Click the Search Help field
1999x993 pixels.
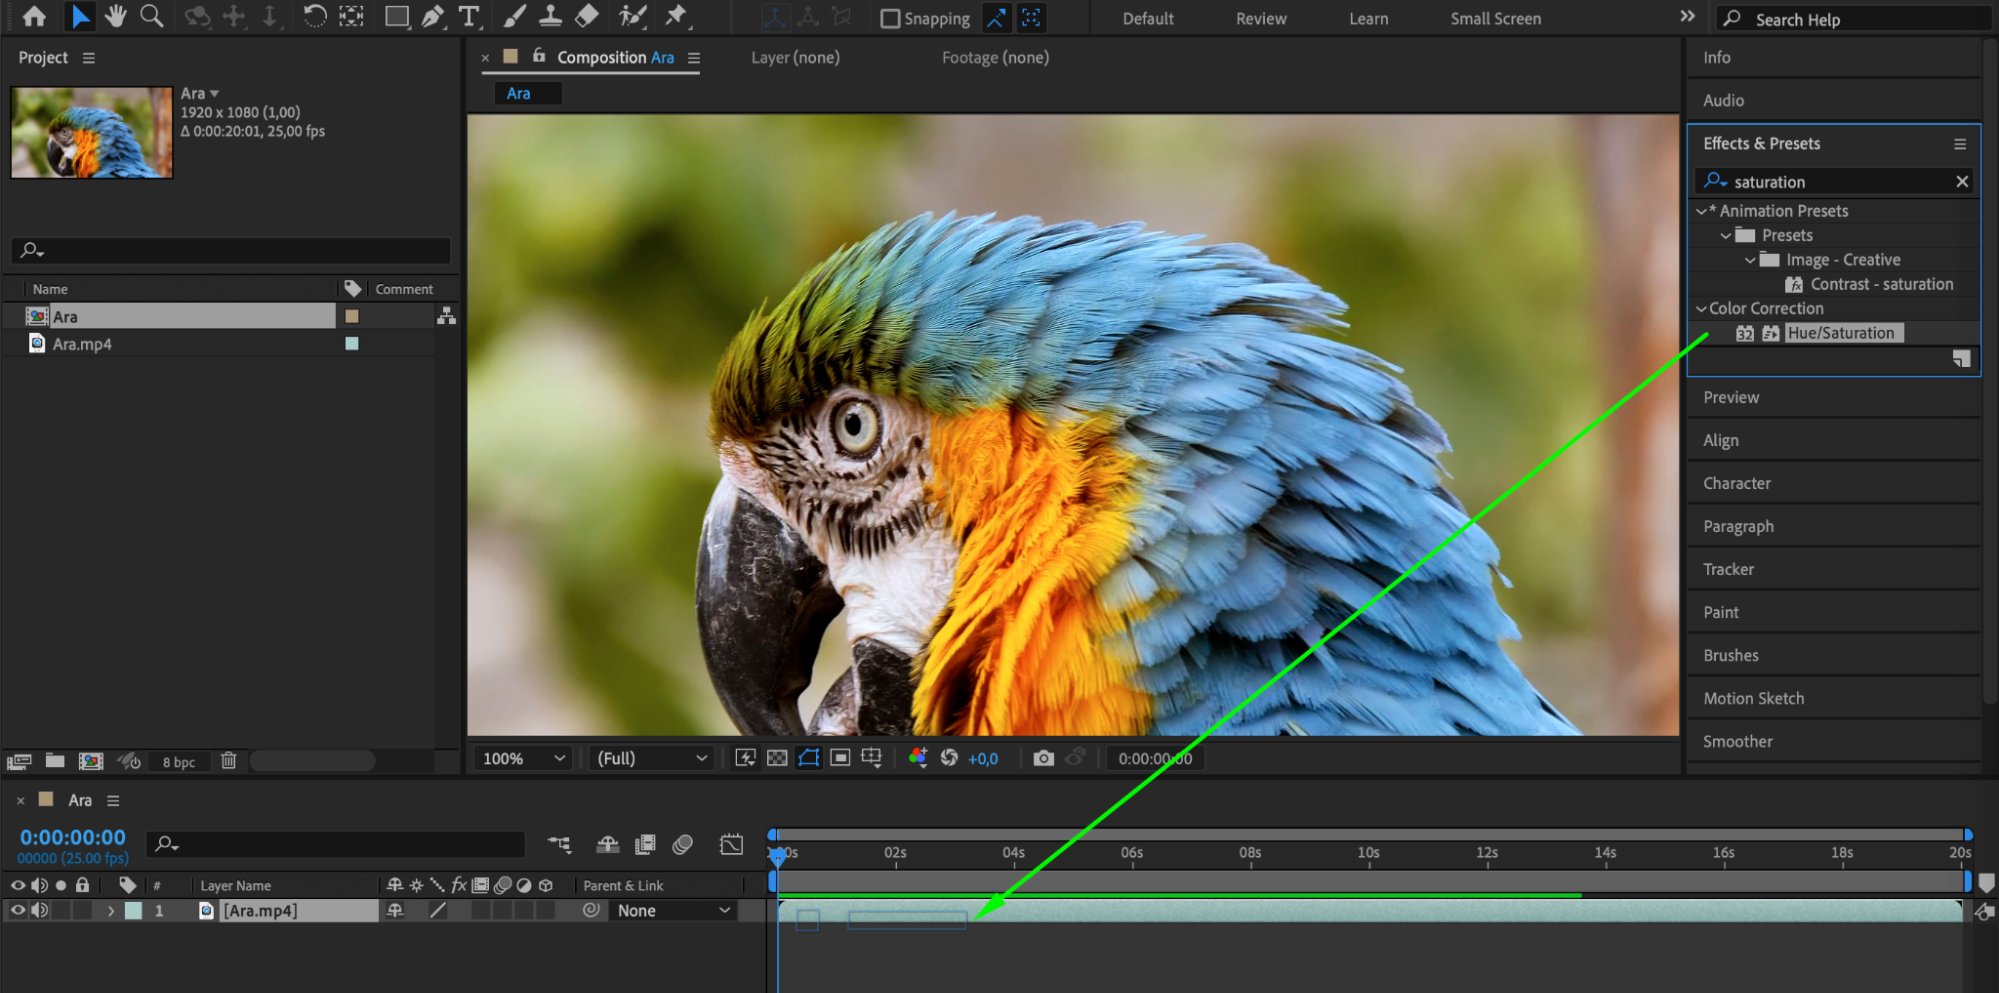click(1850, 19)
